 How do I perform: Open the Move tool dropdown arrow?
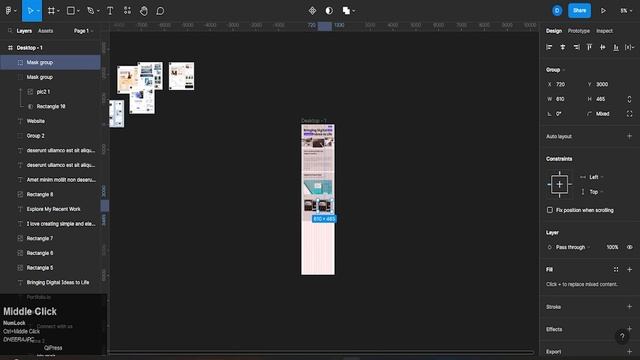pyautogui.click(x=38, y=11)
